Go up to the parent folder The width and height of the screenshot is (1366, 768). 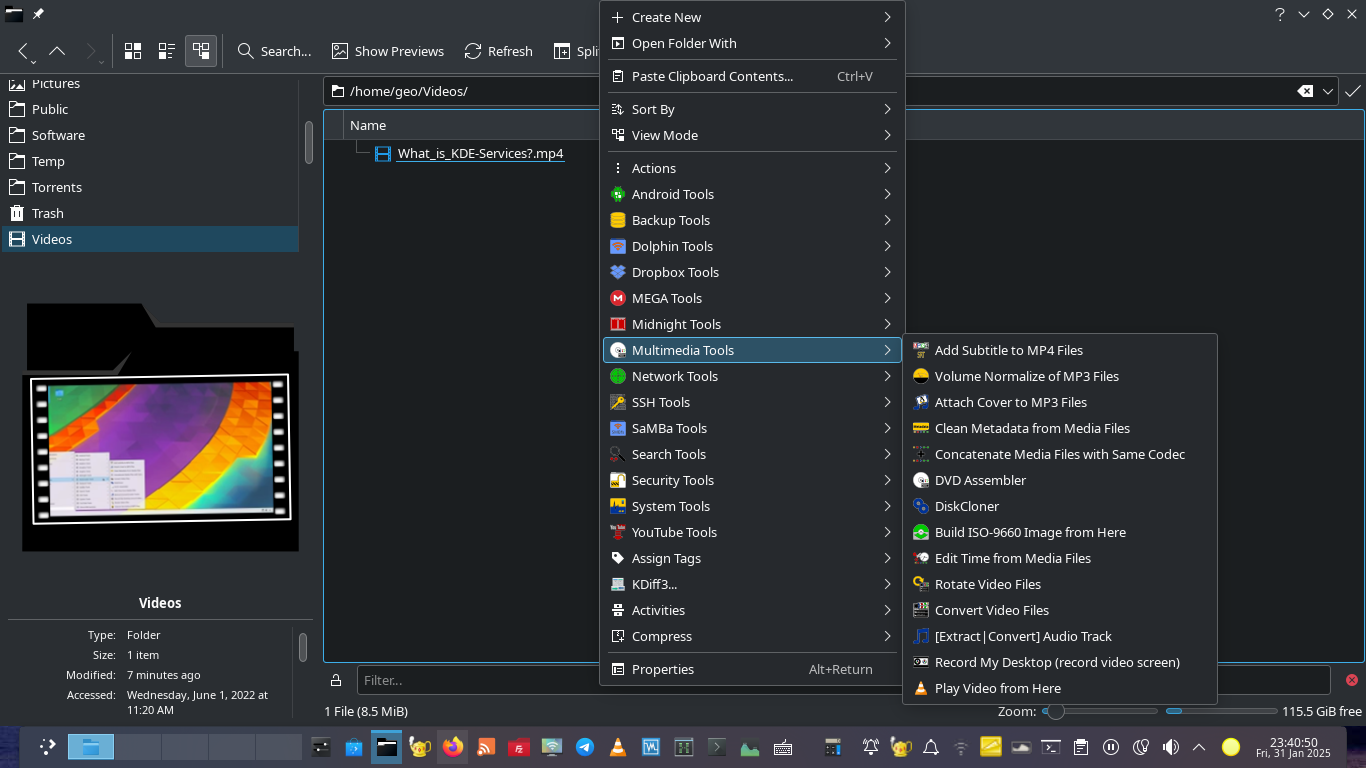57,51
